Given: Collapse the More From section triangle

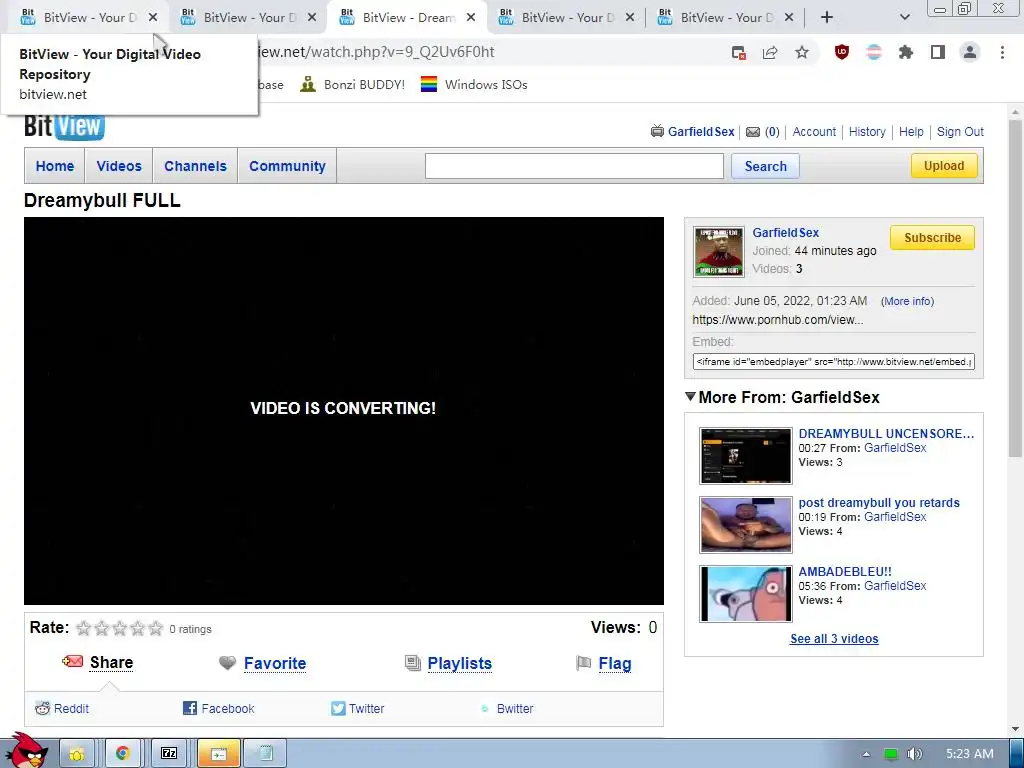Looking at the screenshot, I should [x=690, y=396].
